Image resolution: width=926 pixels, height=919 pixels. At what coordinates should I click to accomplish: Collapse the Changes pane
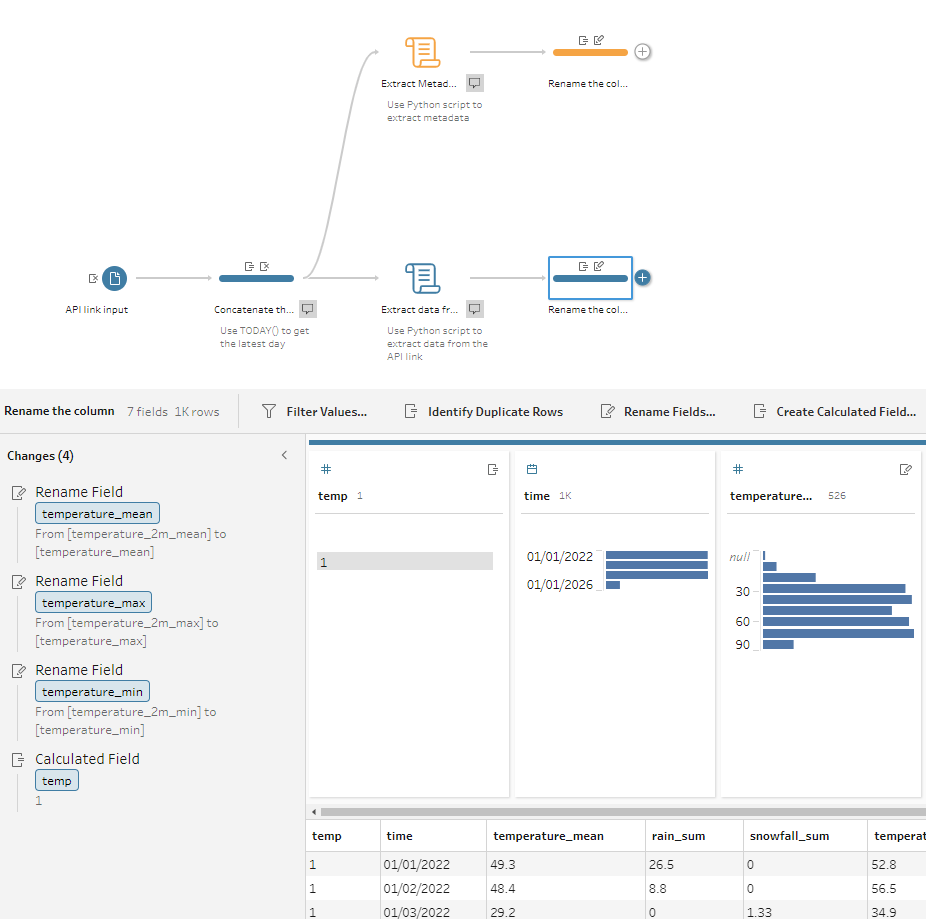coord(284,455)
